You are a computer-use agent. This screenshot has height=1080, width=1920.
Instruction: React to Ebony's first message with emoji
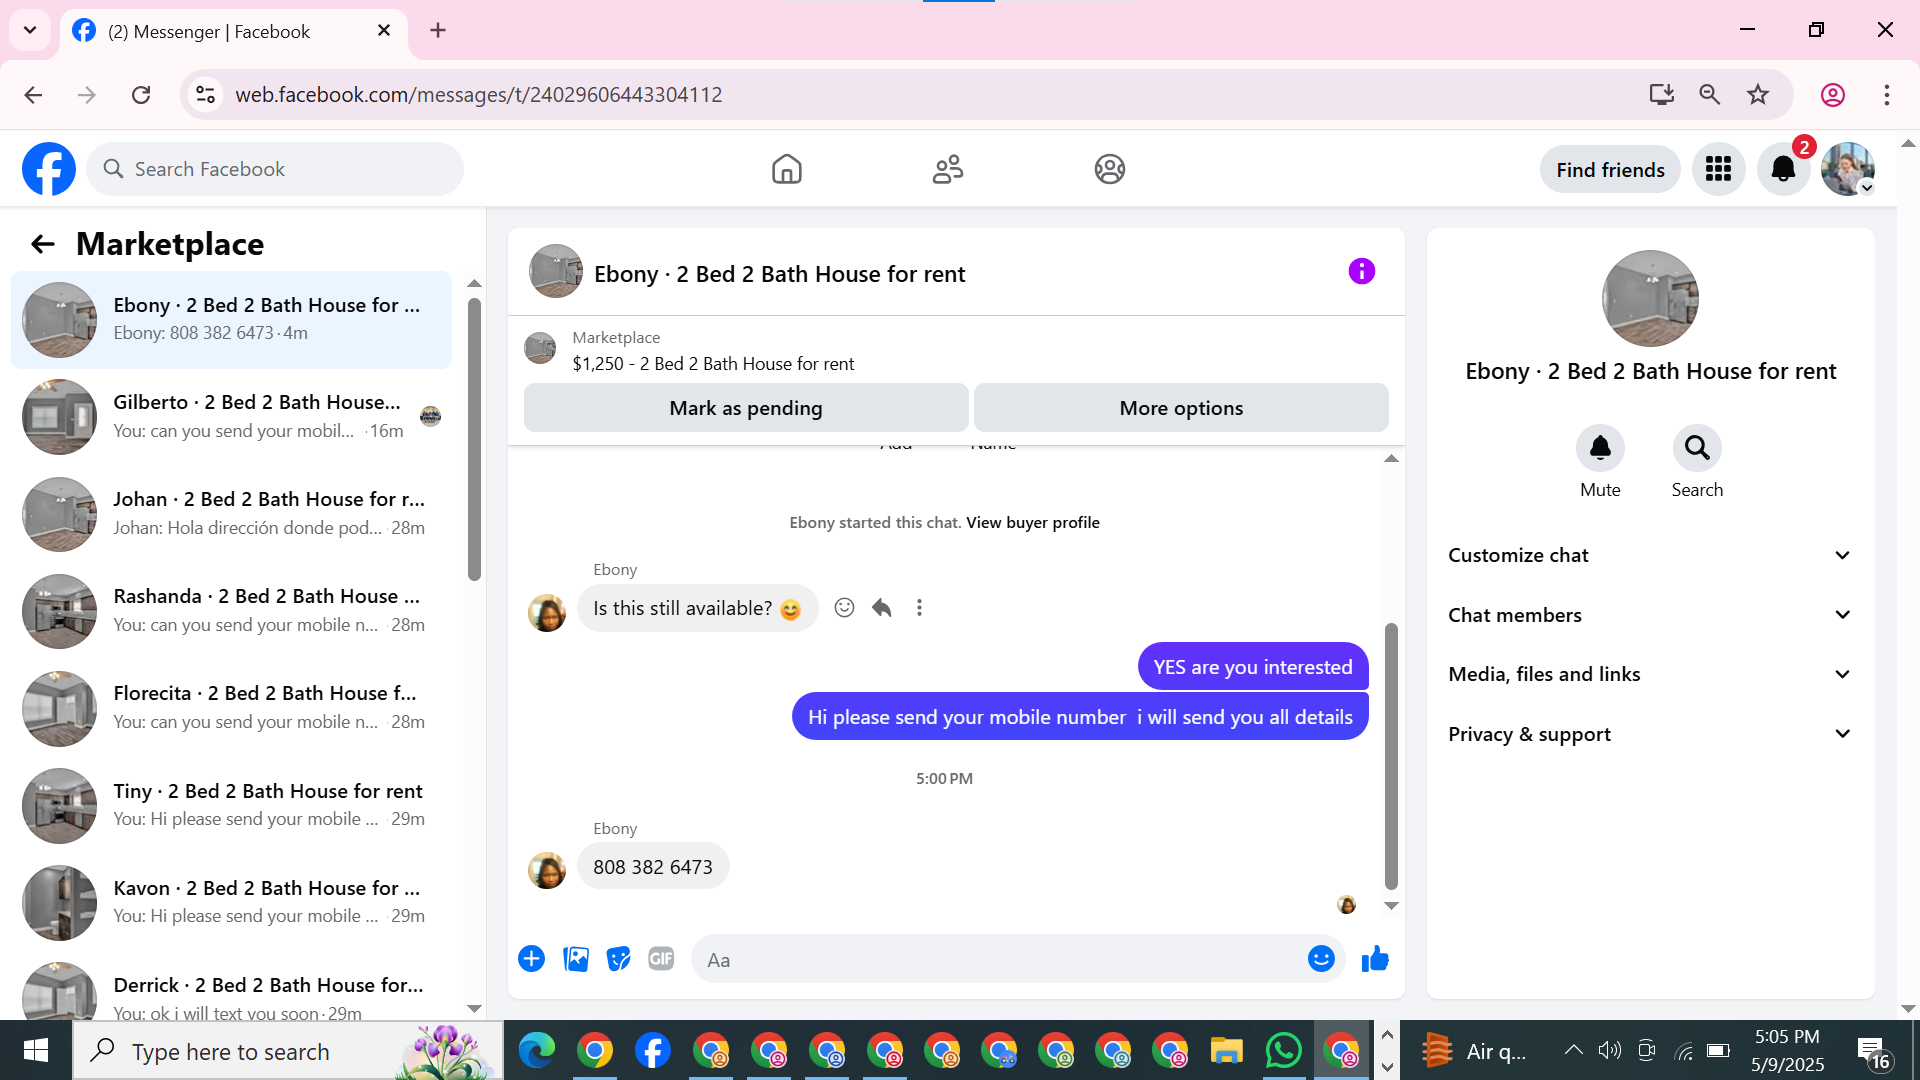844,608
